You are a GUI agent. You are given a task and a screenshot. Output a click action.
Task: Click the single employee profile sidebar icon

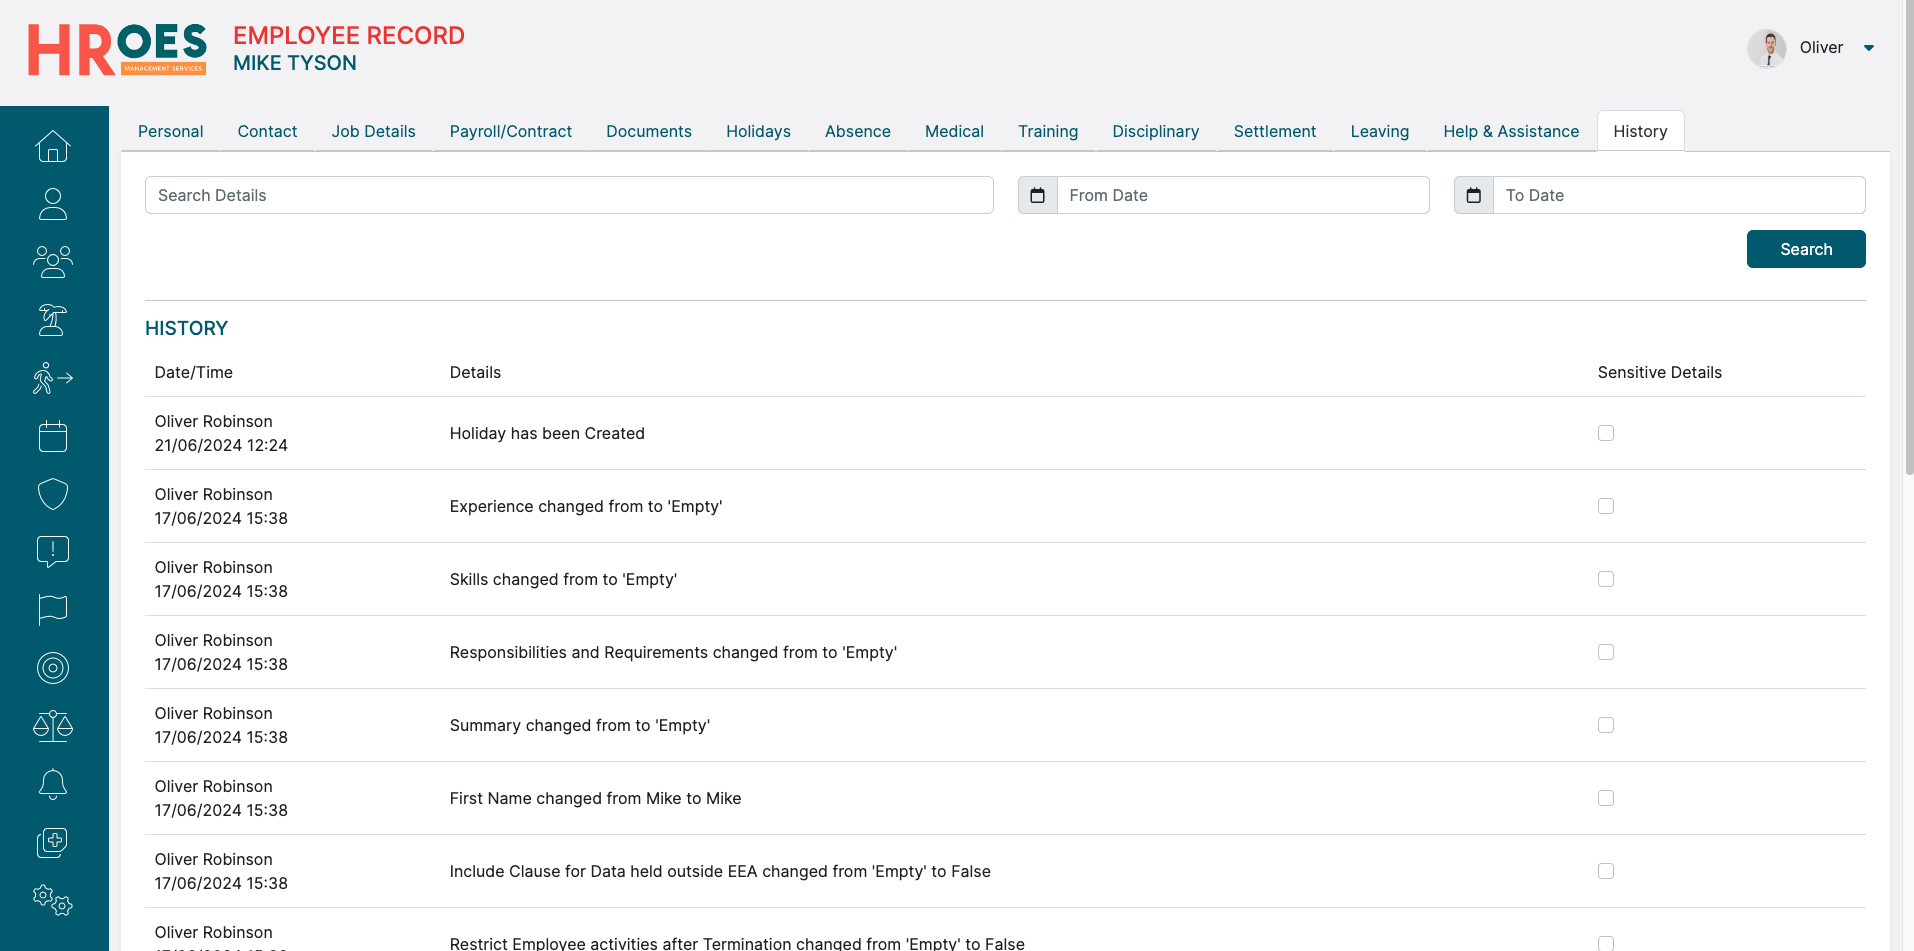point(53,204)
